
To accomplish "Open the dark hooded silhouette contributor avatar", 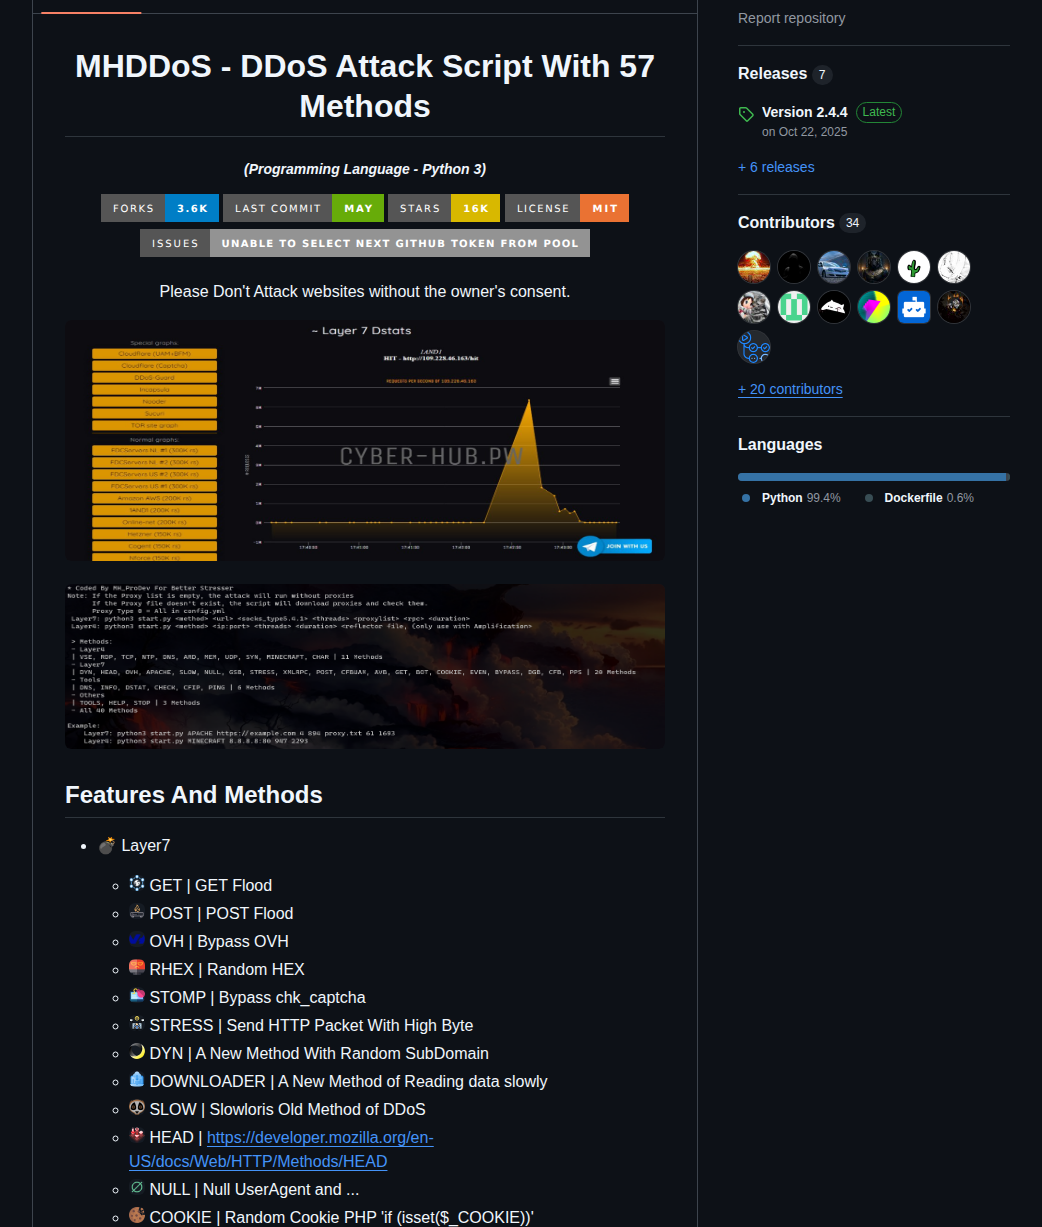I will [794, 267].
